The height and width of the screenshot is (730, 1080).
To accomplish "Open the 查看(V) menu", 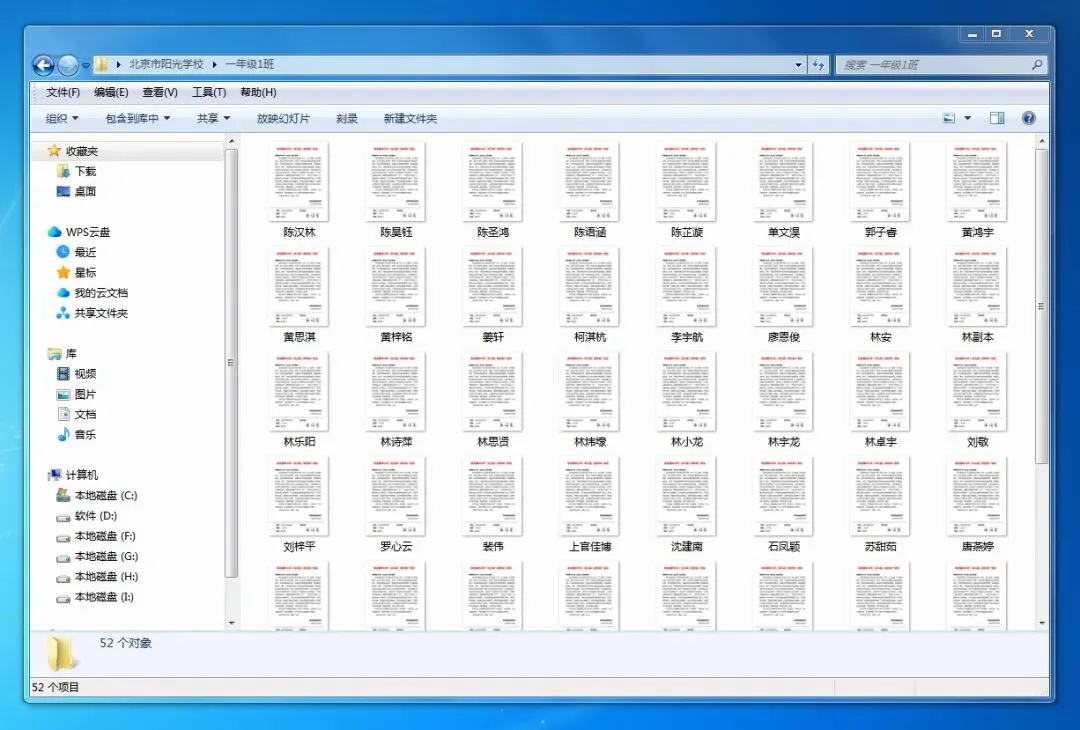I will pos(160,92).
